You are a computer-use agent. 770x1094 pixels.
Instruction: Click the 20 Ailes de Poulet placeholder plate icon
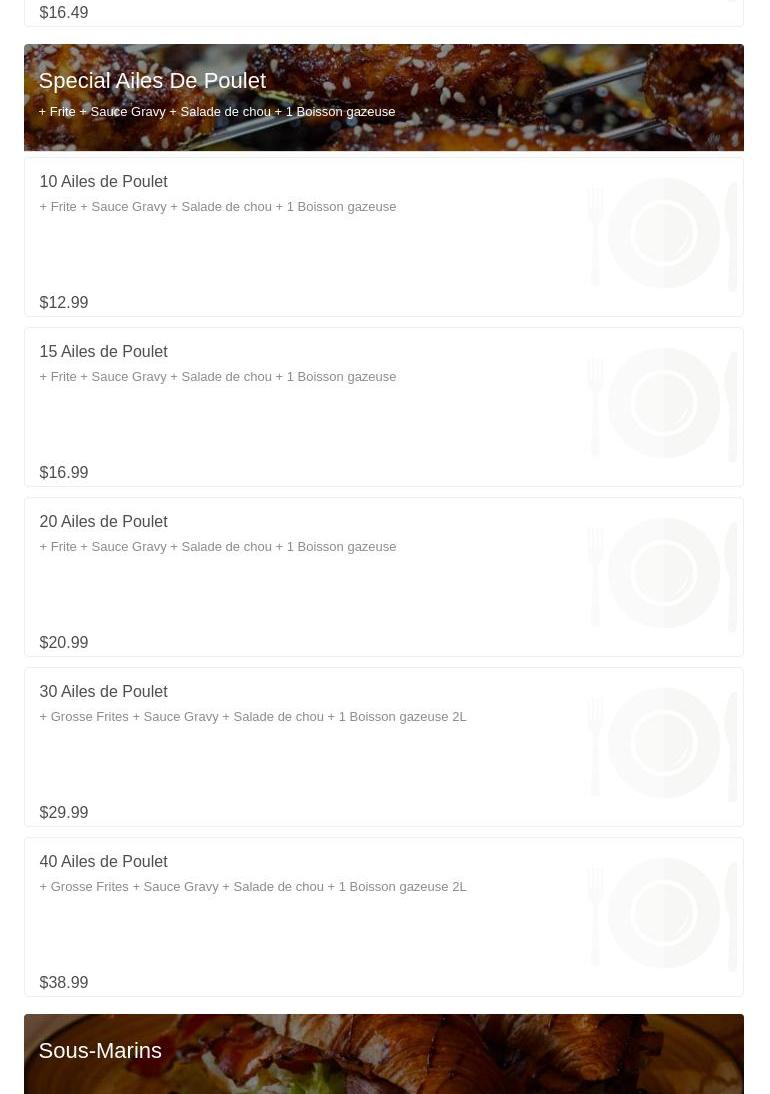(x=663, y=573)
